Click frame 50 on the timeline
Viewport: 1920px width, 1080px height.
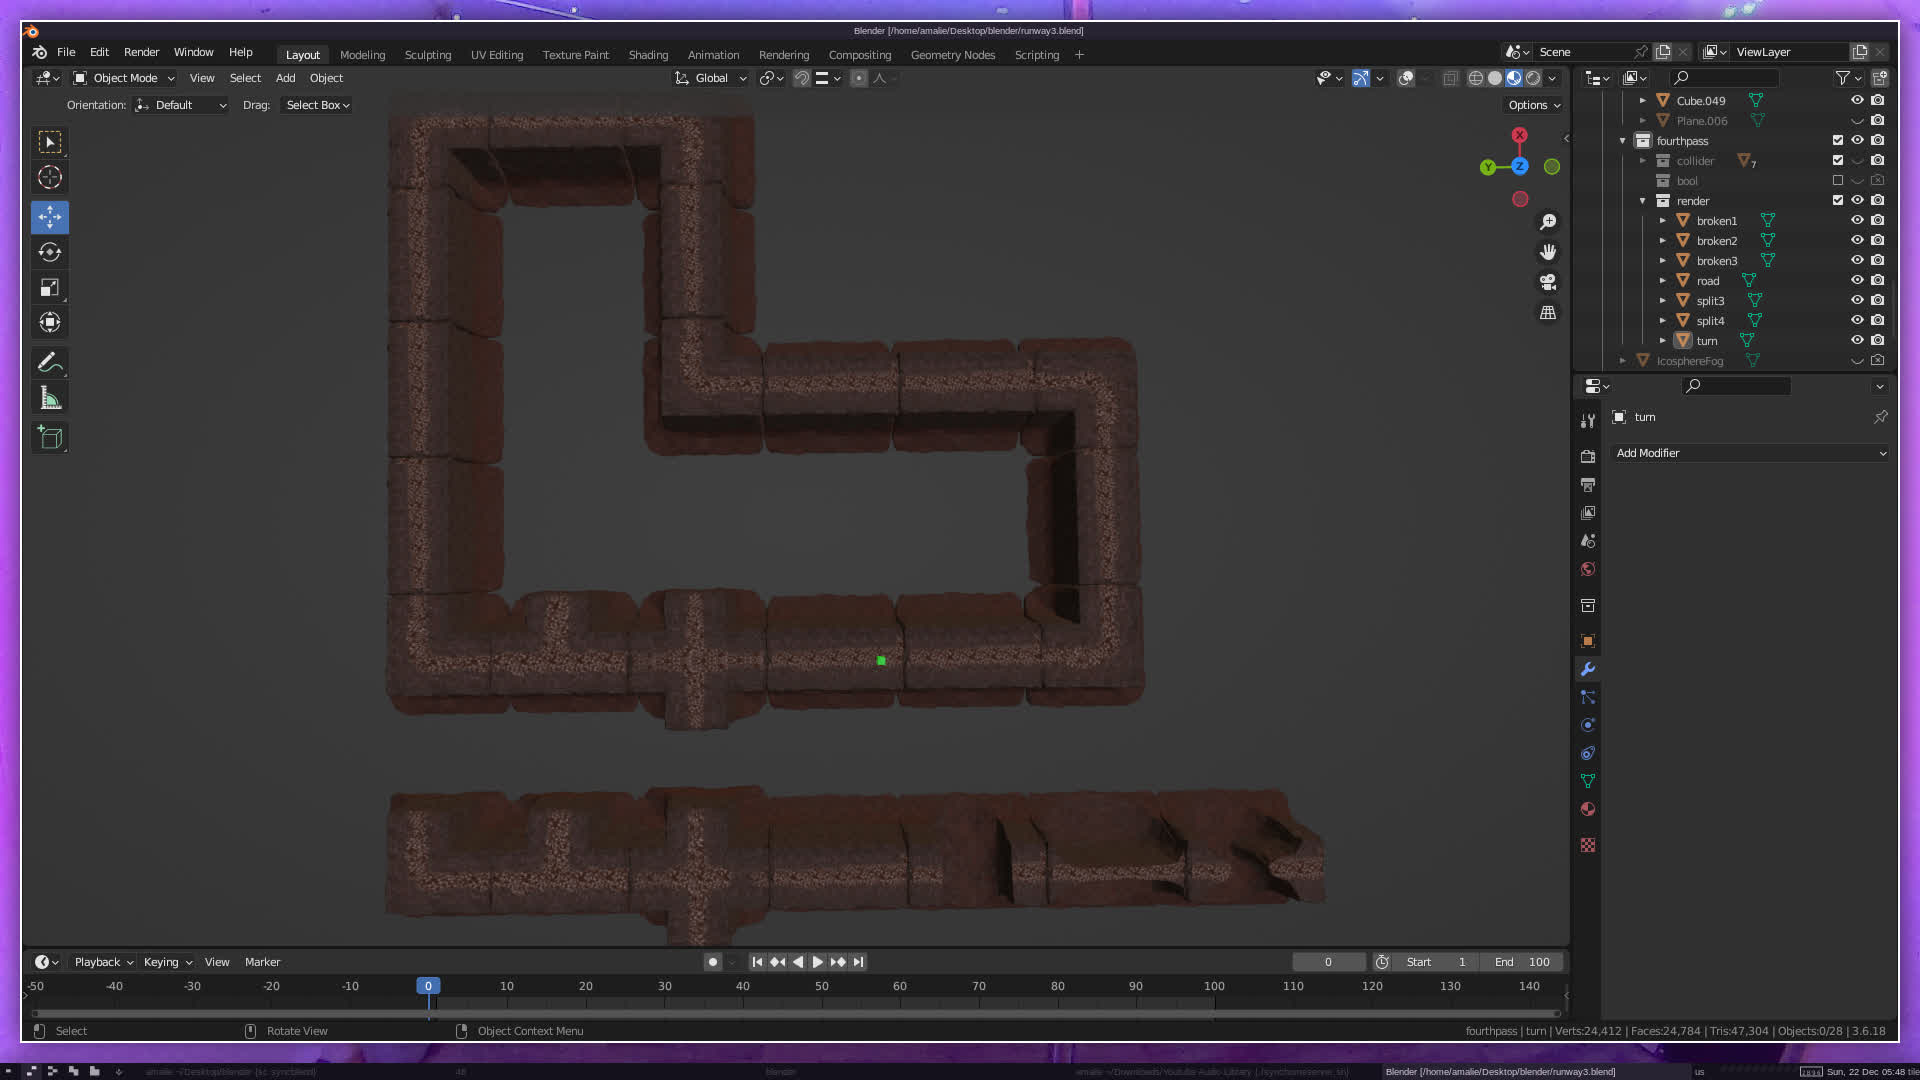pos(821,986)
